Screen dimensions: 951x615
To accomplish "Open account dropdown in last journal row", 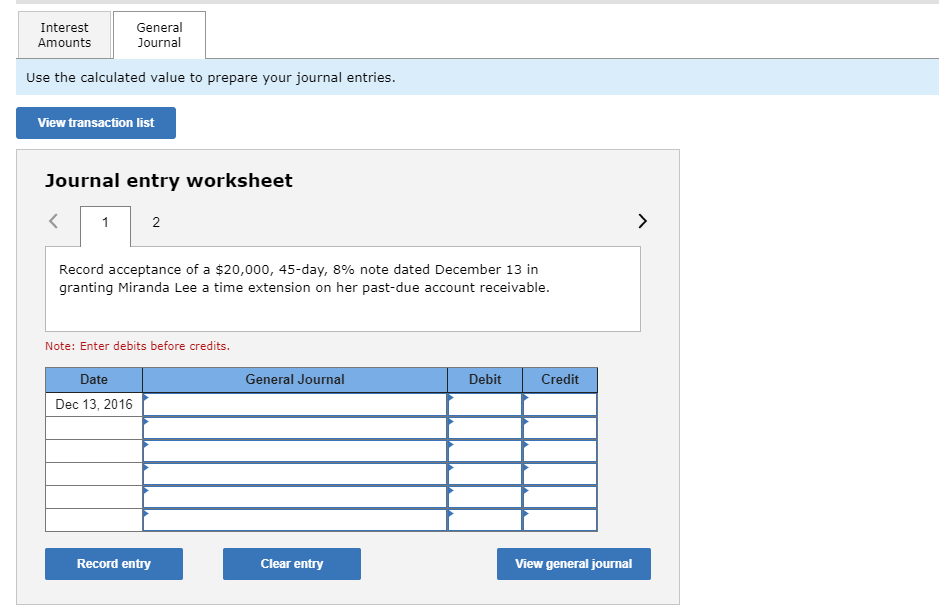I will (295, 520).
